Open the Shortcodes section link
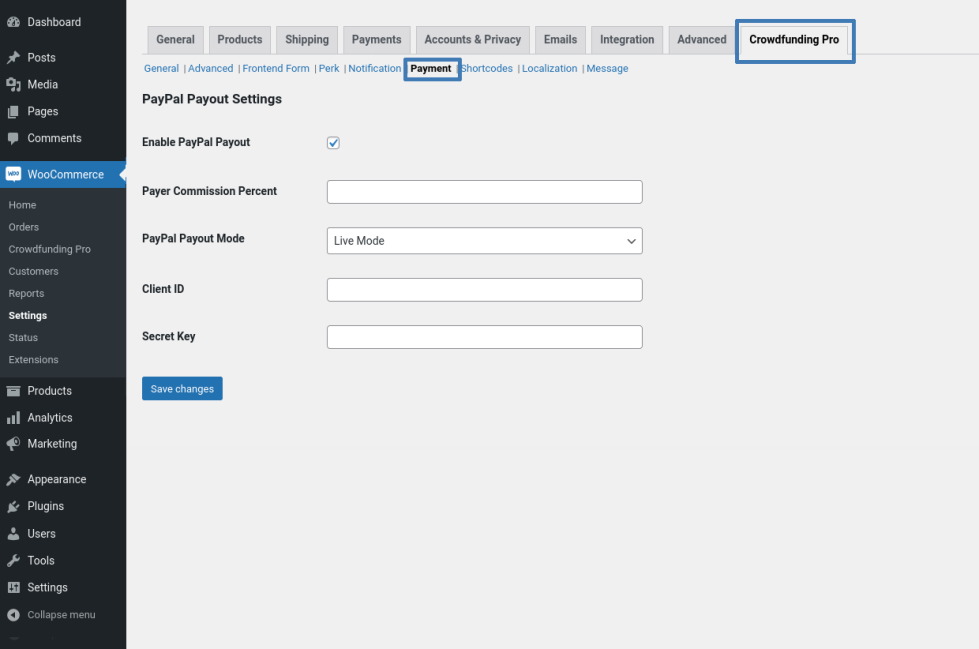Viewport: 979px width, 649px height. 487,68
